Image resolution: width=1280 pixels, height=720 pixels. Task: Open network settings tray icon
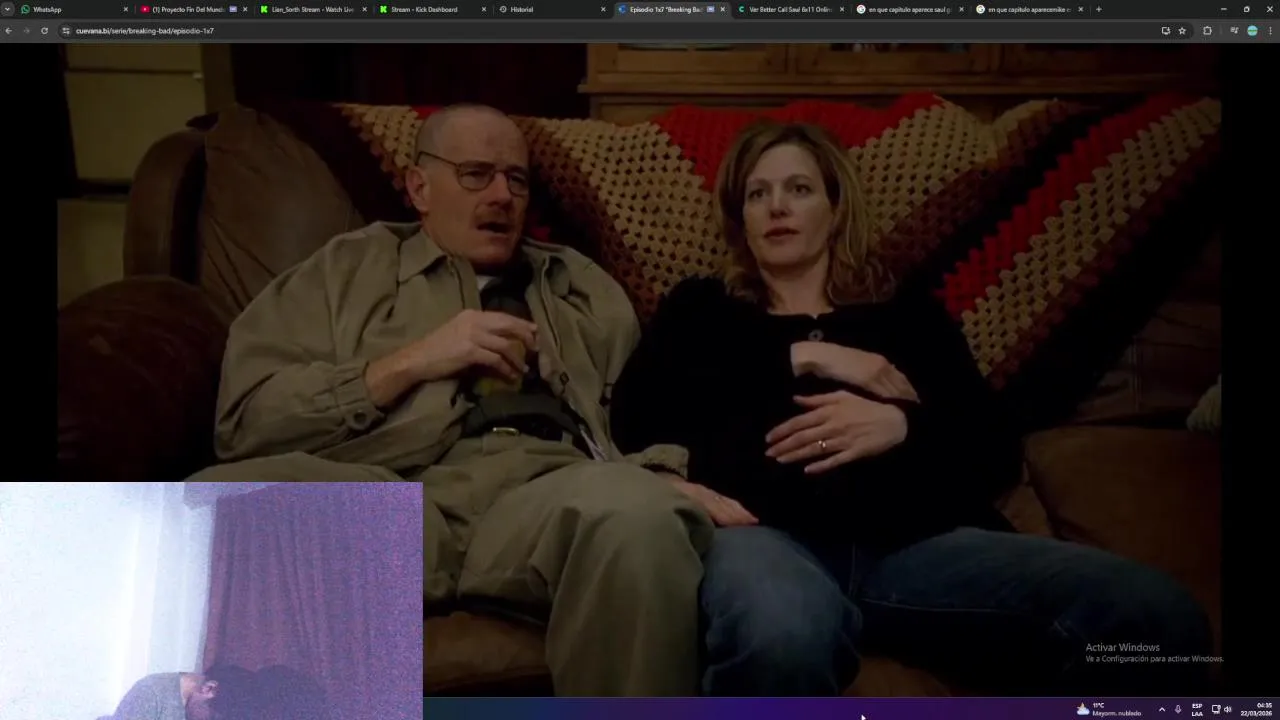1216,709
